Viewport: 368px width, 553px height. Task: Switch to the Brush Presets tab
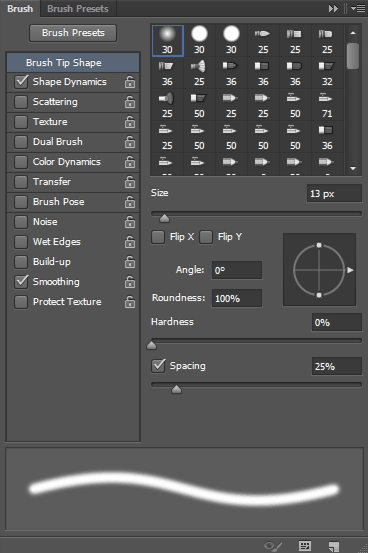pyautogui.click(x=78, y=9)
